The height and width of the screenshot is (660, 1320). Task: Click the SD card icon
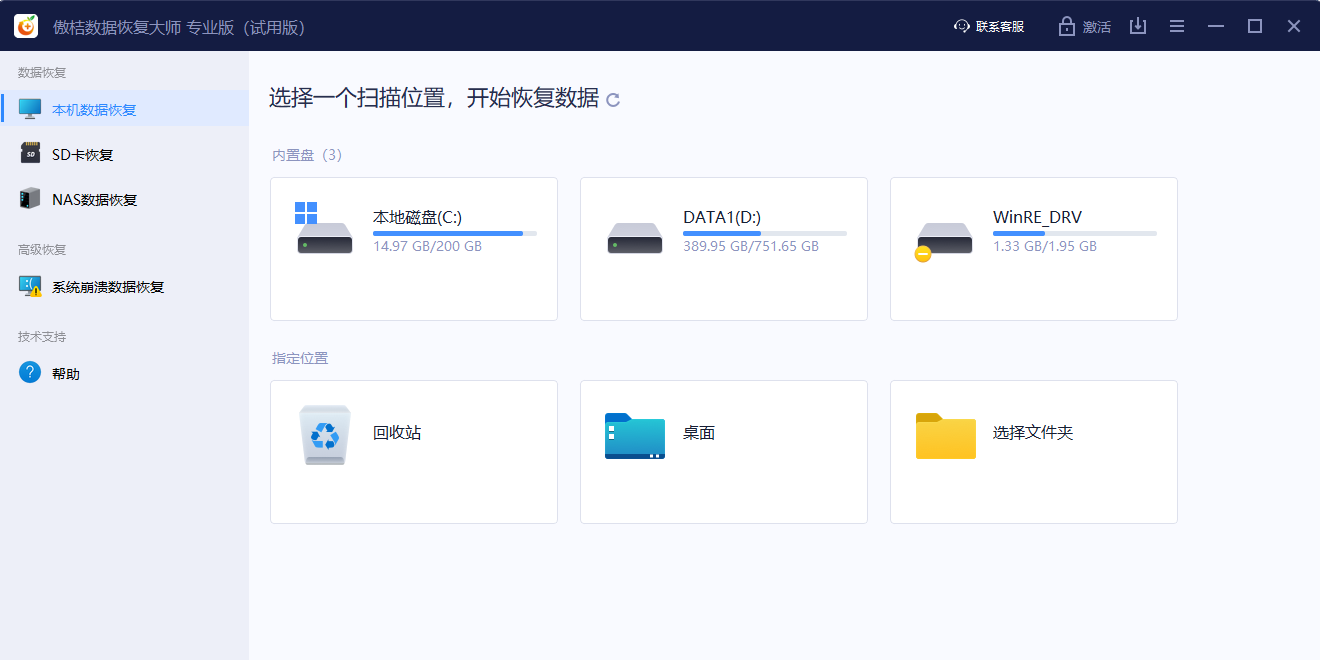pyautogui.click(x=30, y=153)
